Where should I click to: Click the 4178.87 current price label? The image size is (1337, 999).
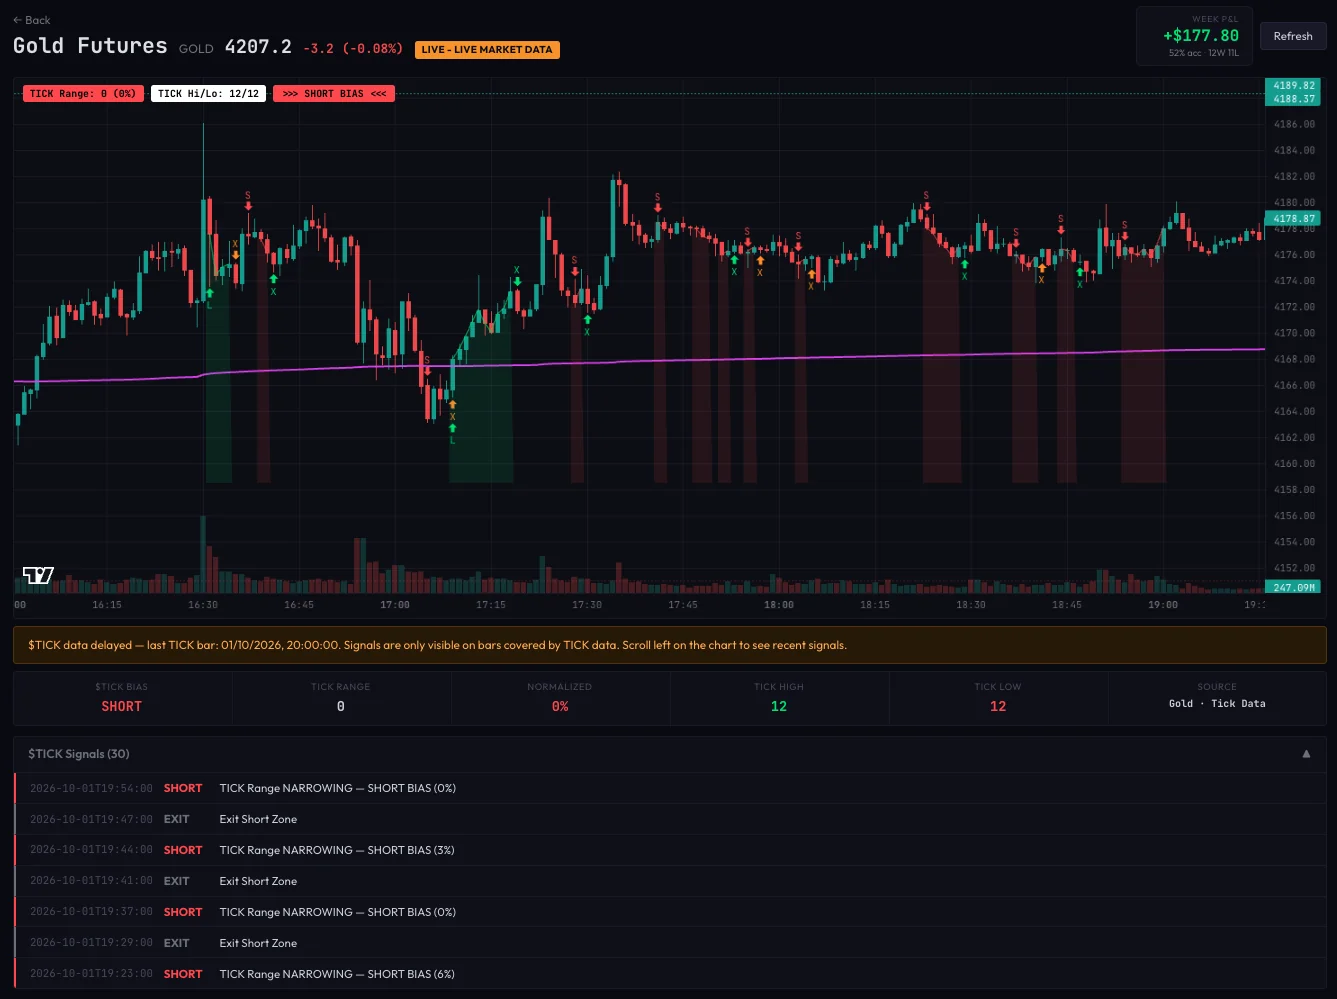(x=1293, y=218)
